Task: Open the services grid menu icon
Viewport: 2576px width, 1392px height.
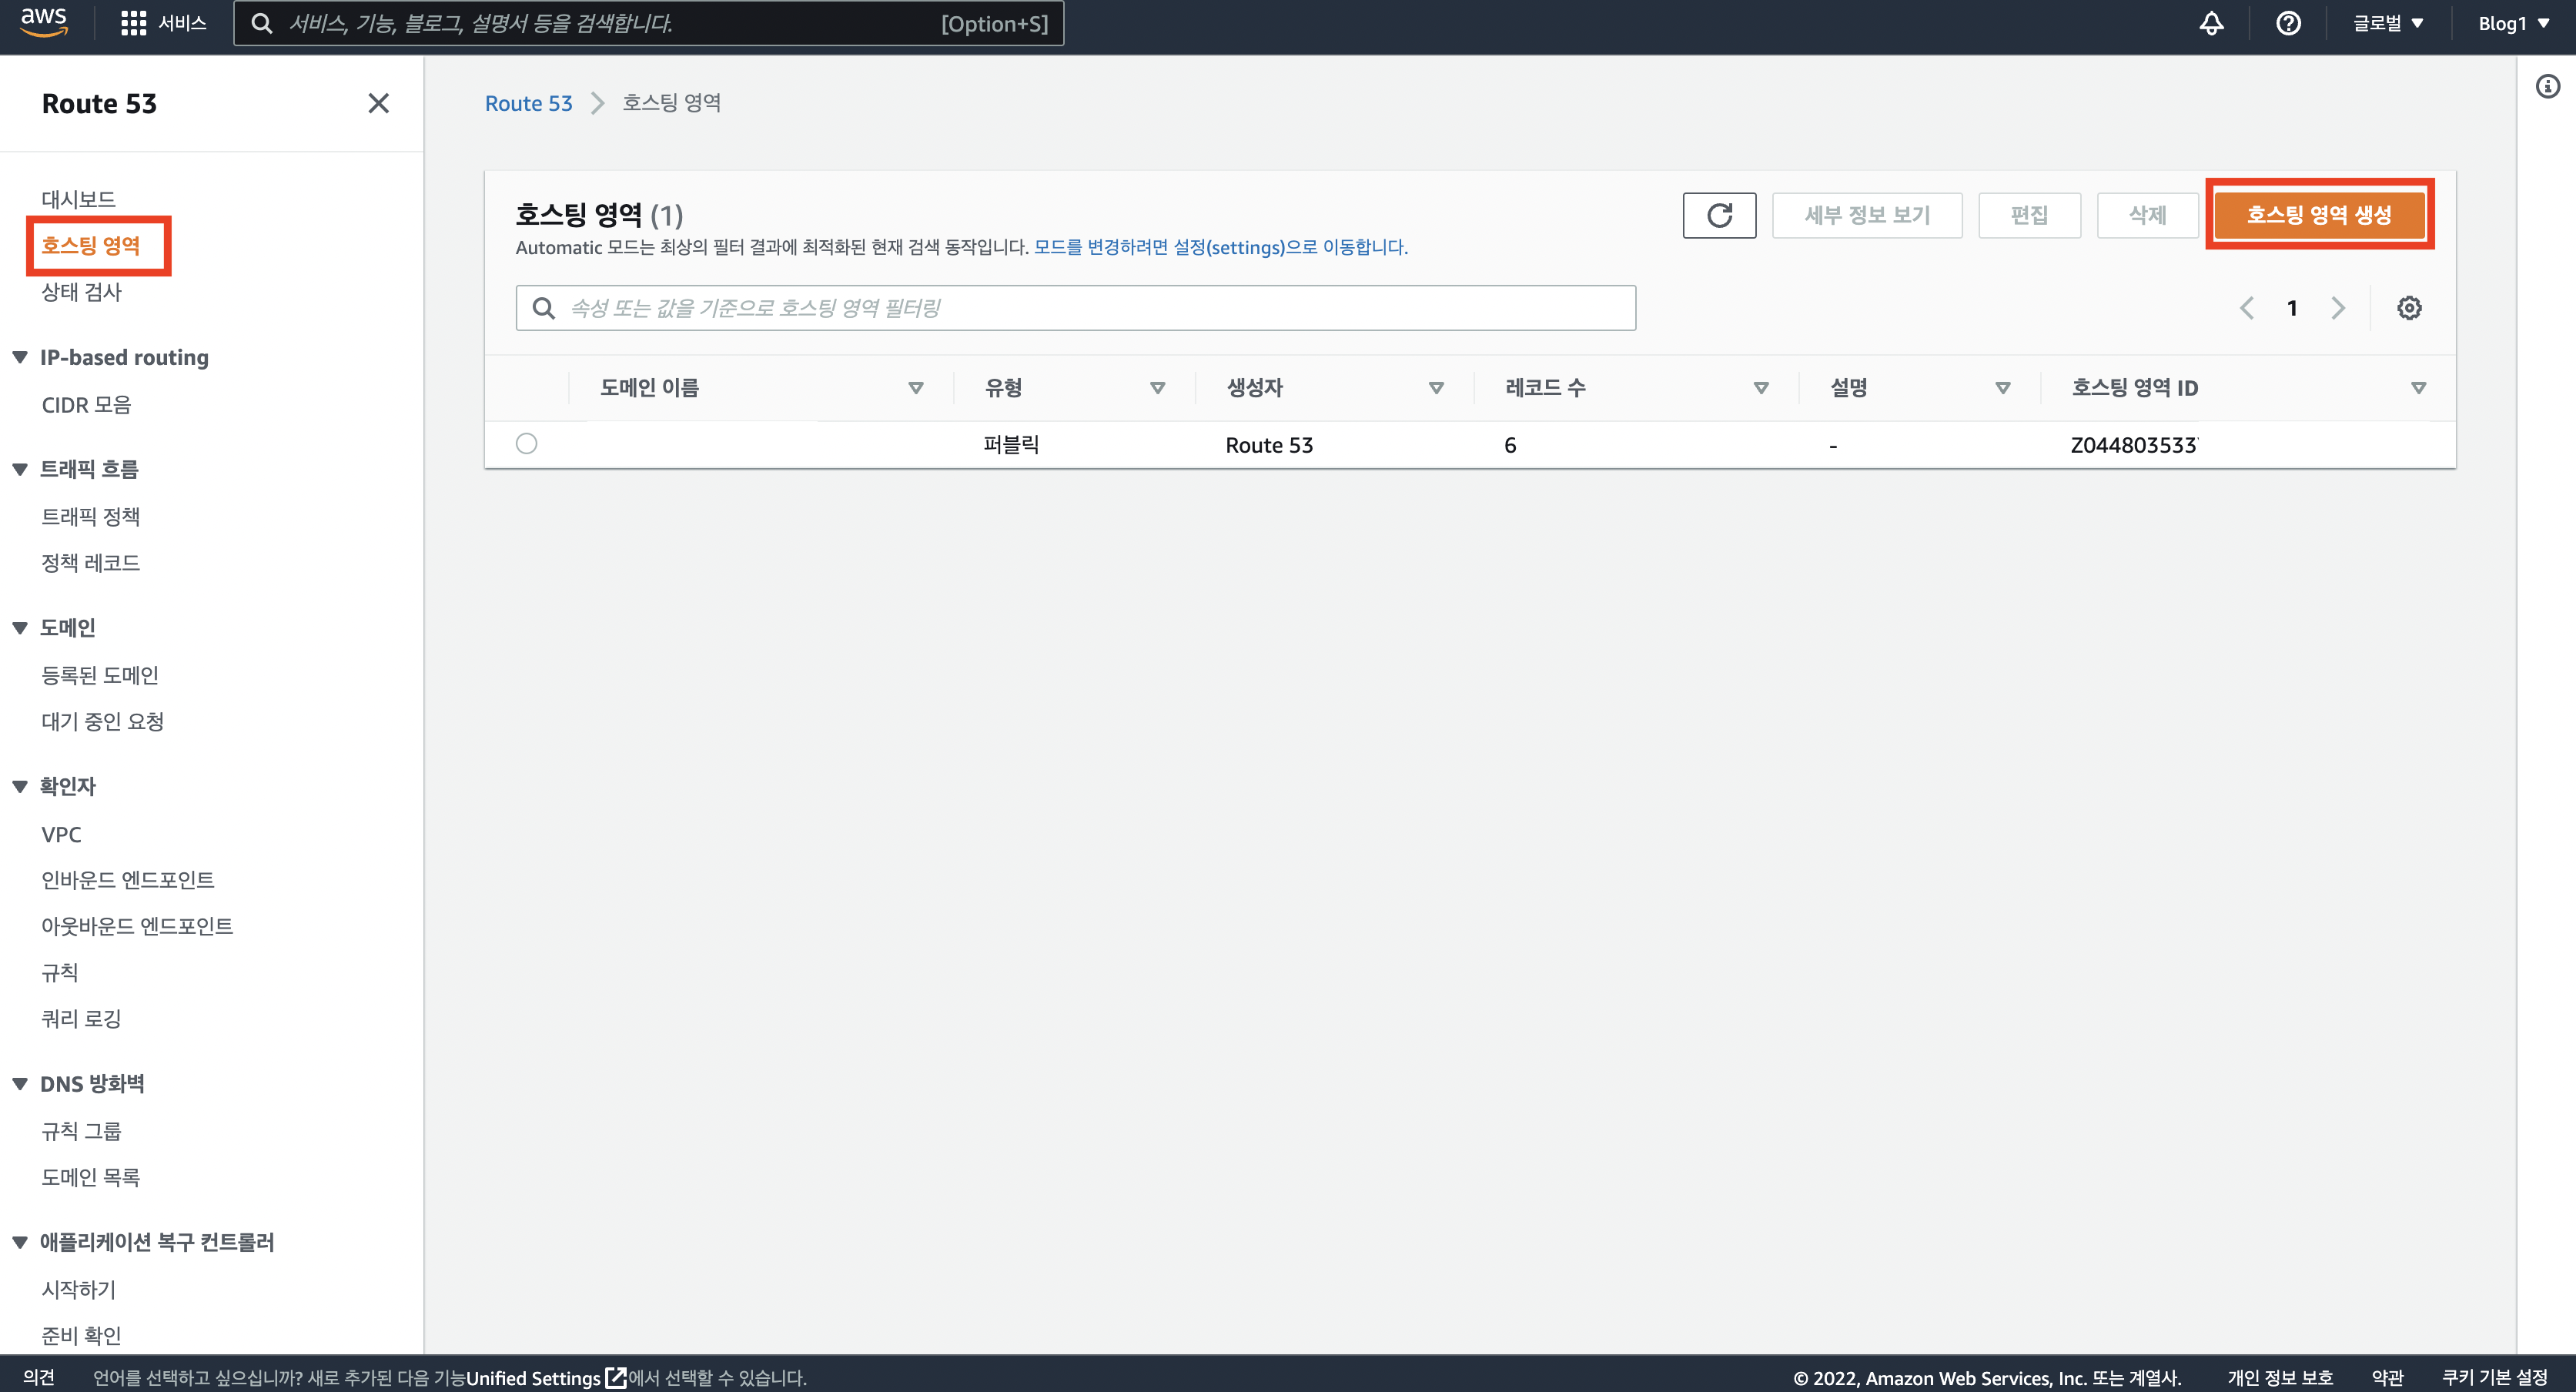Action: pos(133,23)
